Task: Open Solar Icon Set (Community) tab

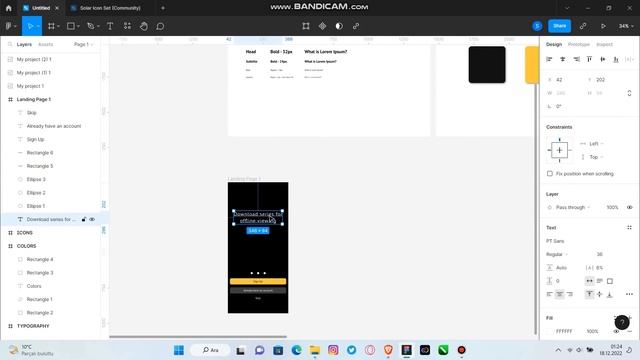Action: [x=109, y=8]
